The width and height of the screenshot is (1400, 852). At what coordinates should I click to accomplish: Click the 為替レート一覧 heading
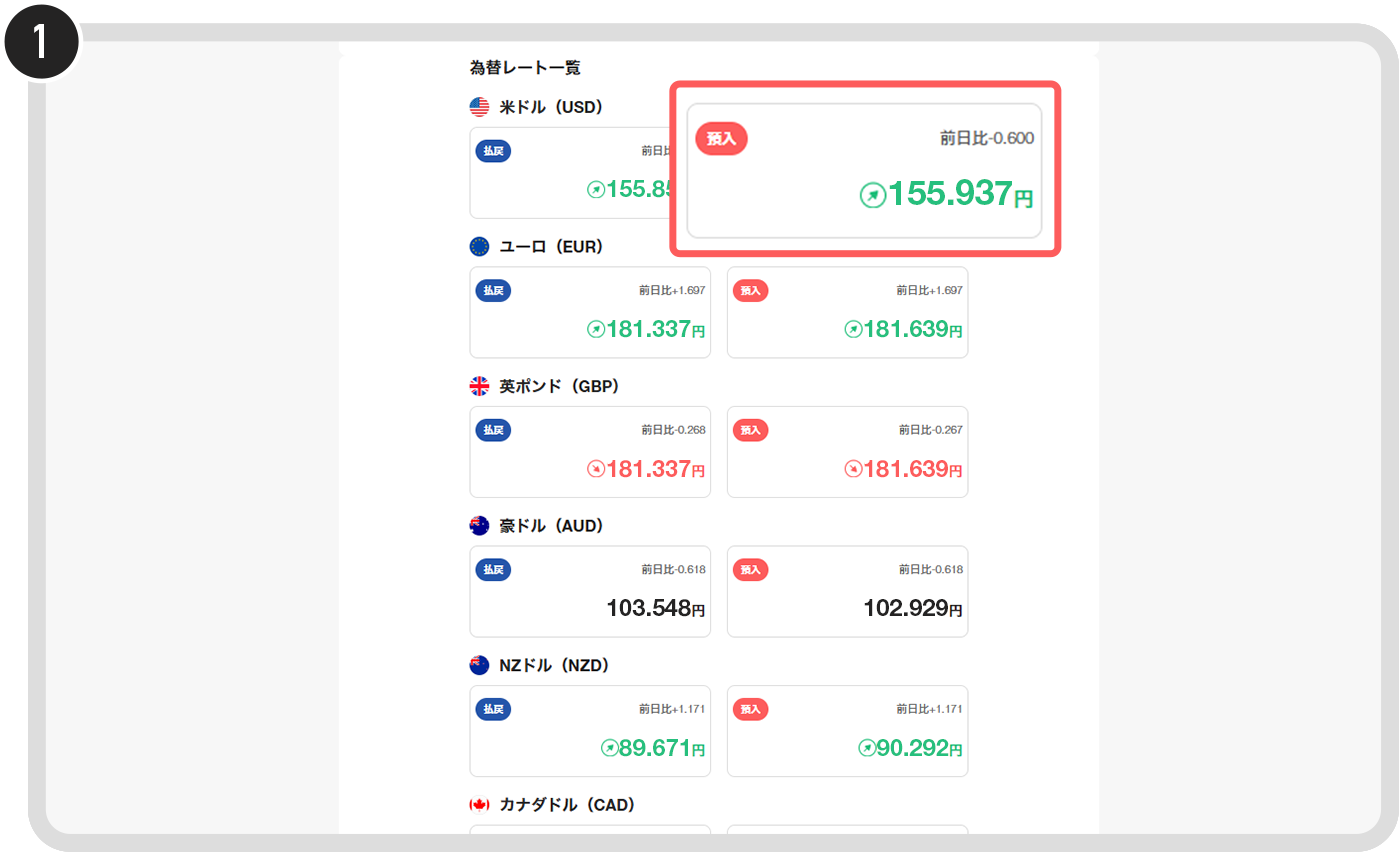[x=525, y=68]
